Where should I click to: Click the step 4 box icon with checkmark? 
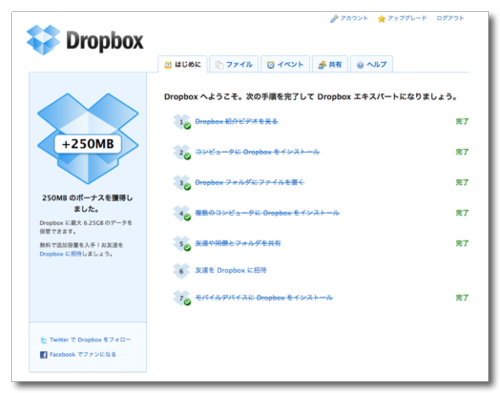(x=182, y=213)
